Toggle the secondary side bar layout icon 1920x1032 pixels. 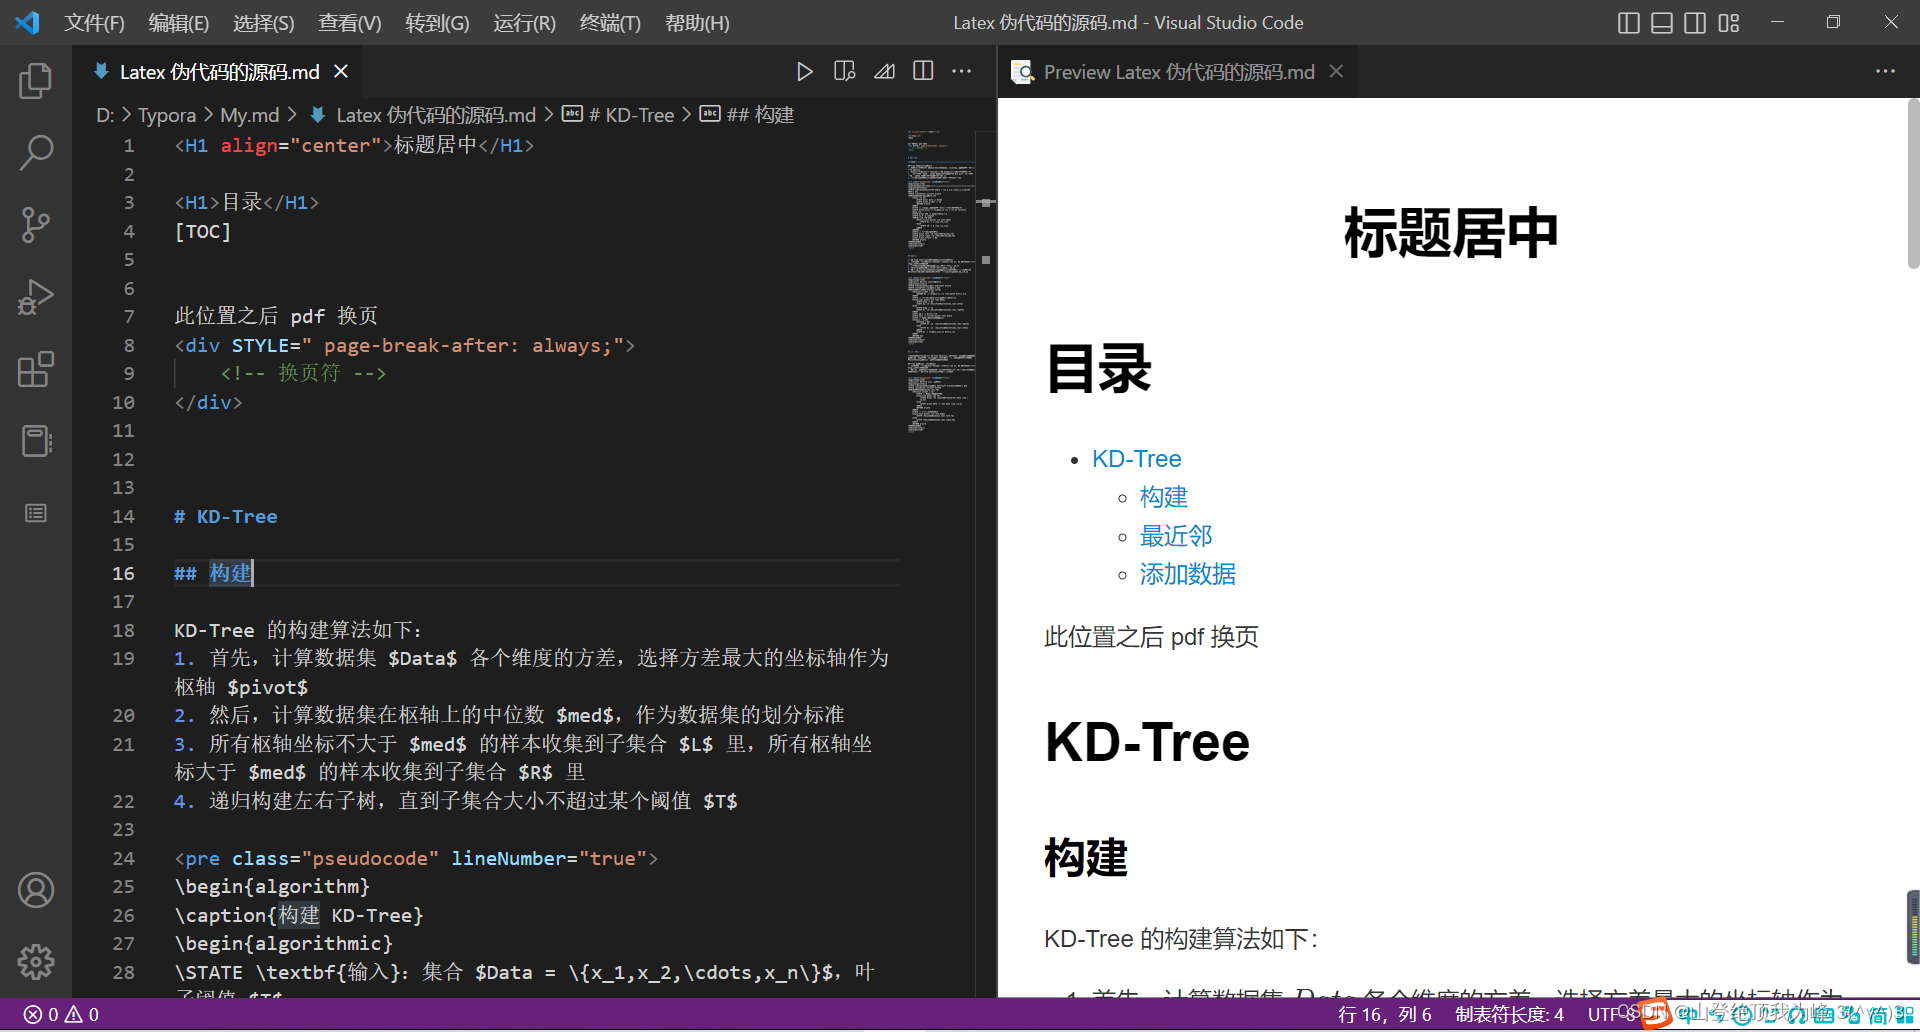click(x=1695, y=23)
